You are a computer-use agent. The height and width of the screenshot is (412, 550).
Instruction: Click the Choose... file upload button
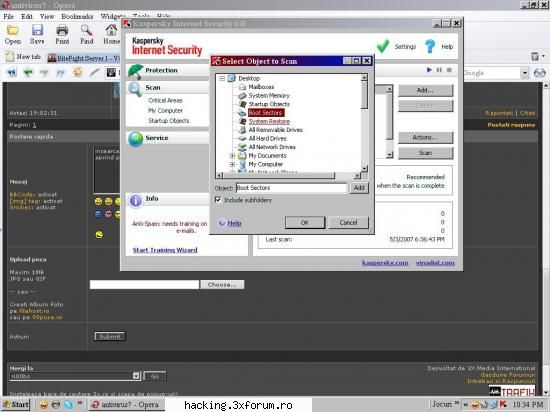click(222, 285)
